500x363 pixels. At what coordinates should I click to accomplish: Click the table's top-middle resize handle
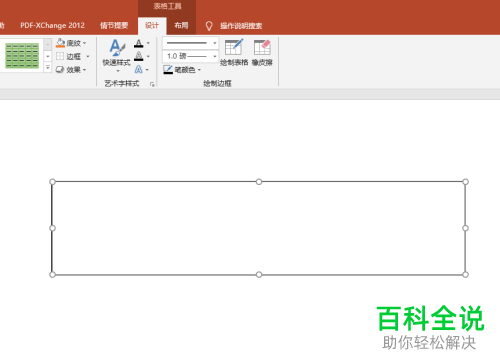[259, 182]
